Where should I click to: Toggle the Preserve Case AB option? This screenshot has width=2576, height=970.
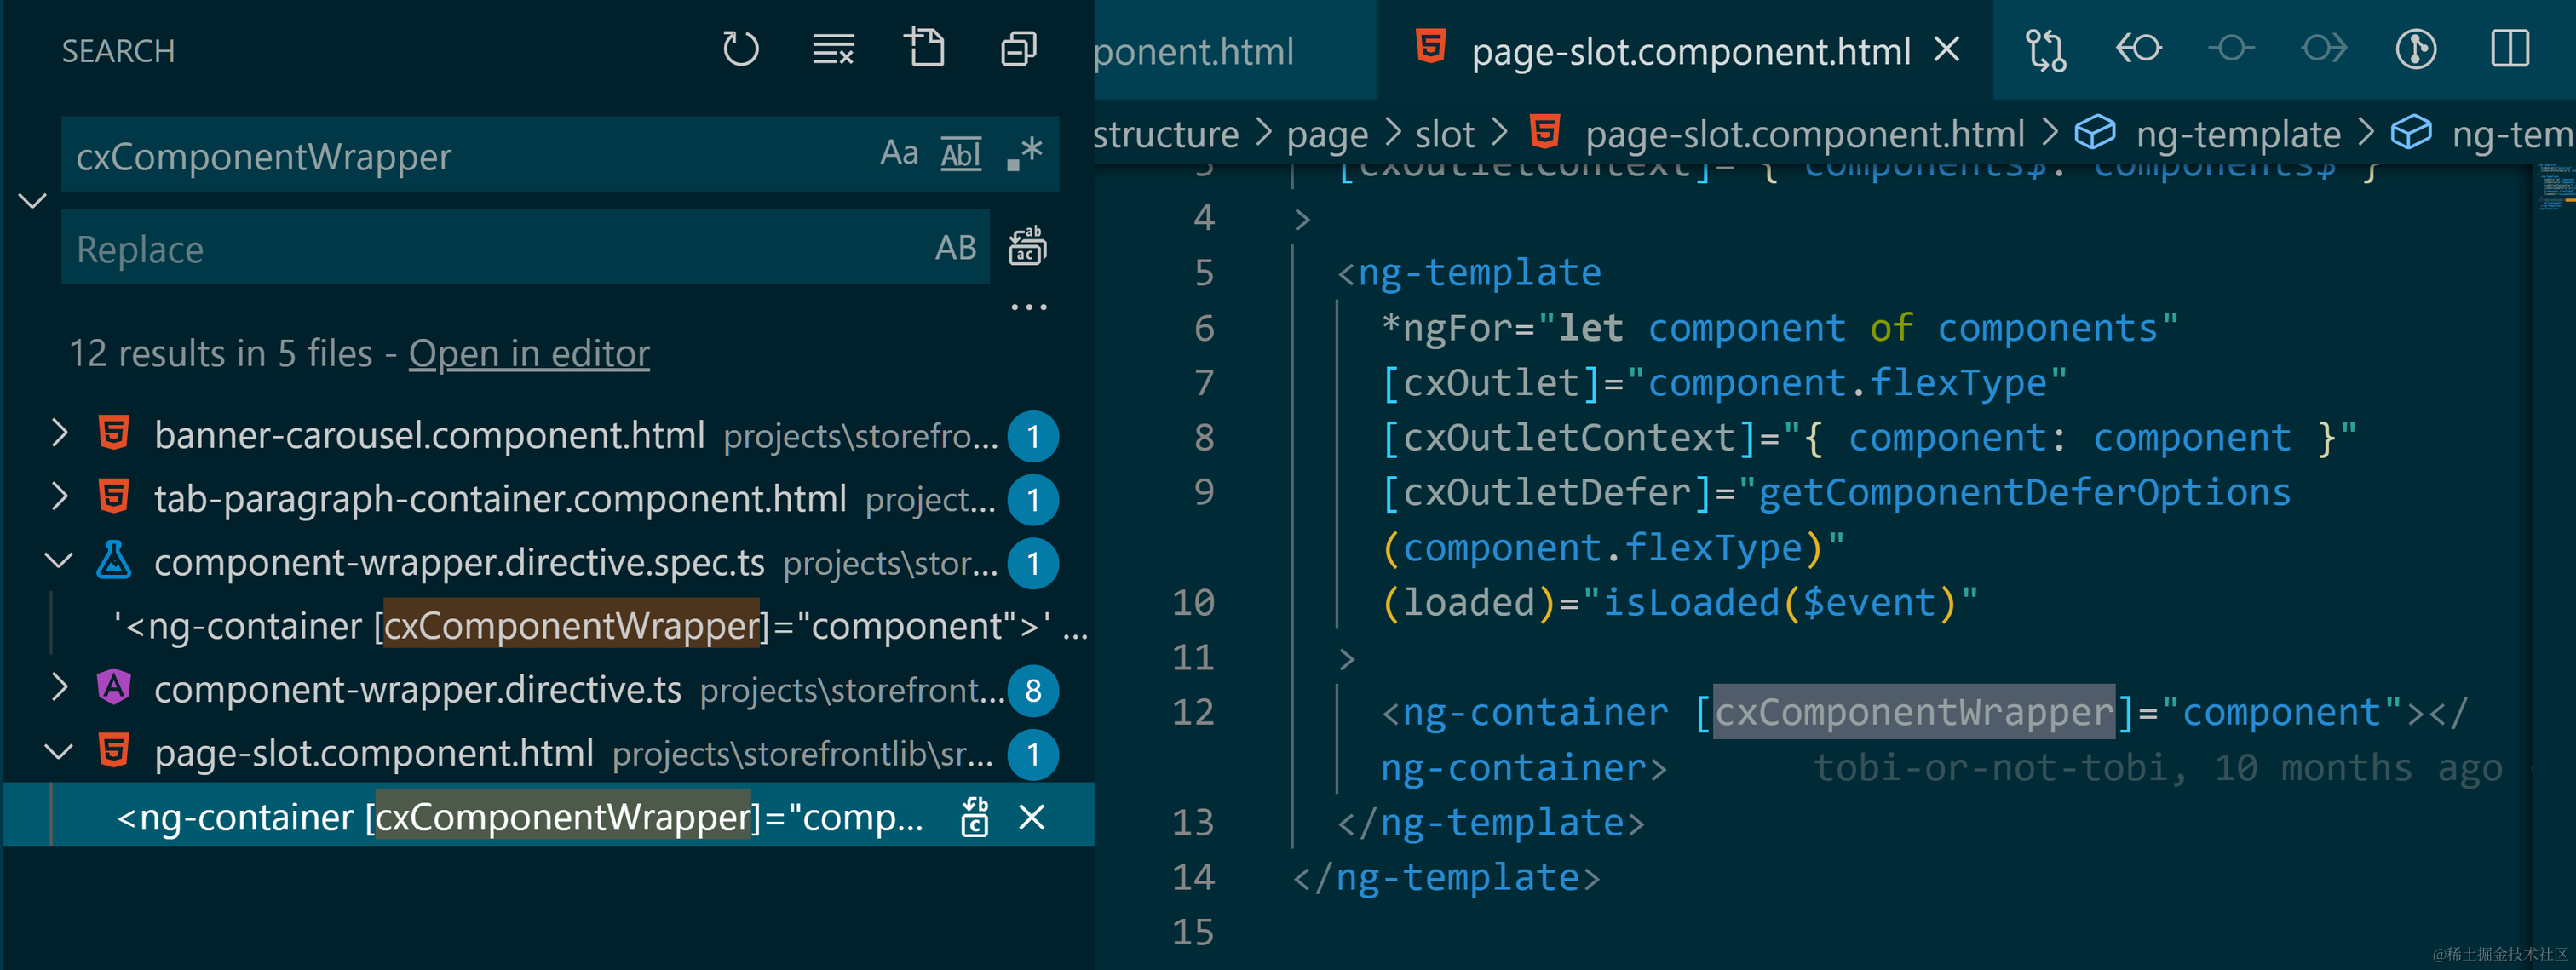click(954, 248)
